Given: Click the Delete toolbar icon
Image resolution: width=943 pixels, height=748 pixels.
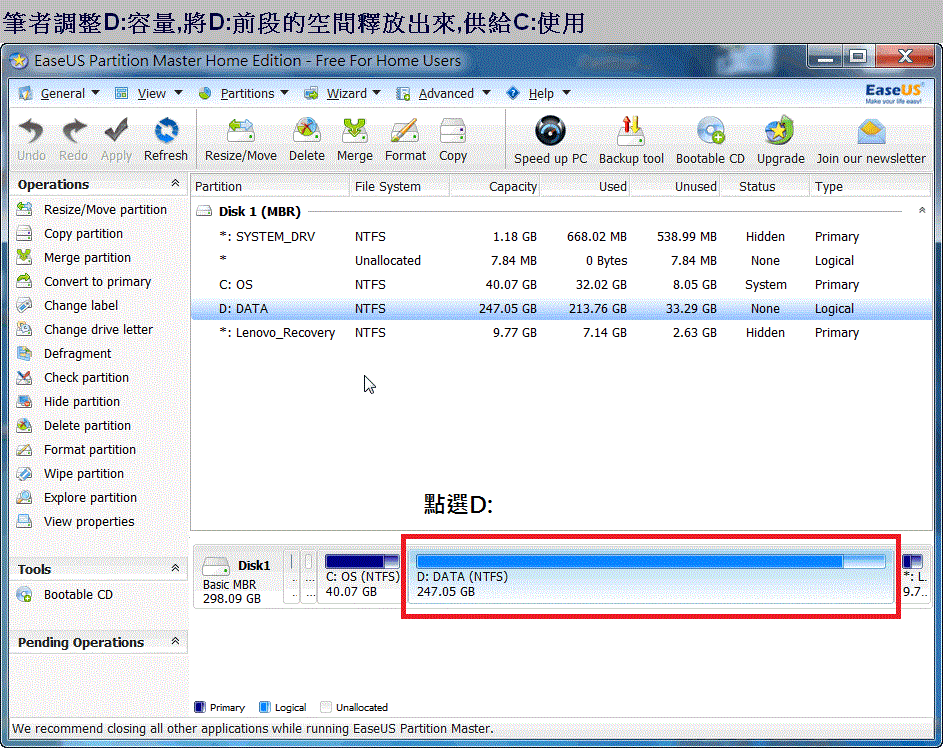Looking at the screenshot, I should (x=307, y=139).
